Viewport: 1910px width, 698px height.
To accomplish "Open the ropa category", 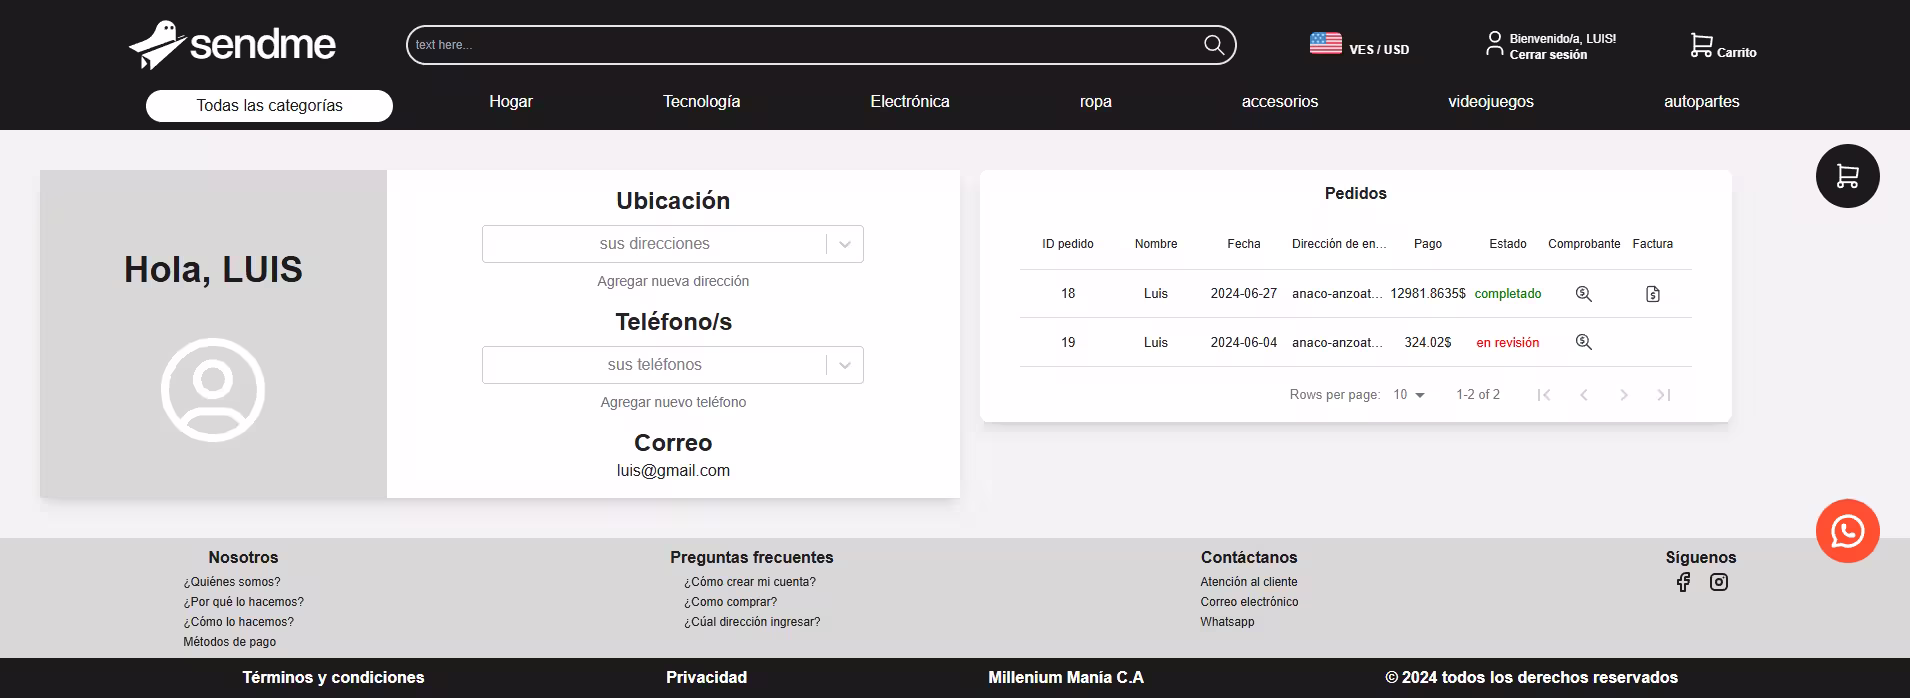I will pyautogui.click(x=1095, y=101).
